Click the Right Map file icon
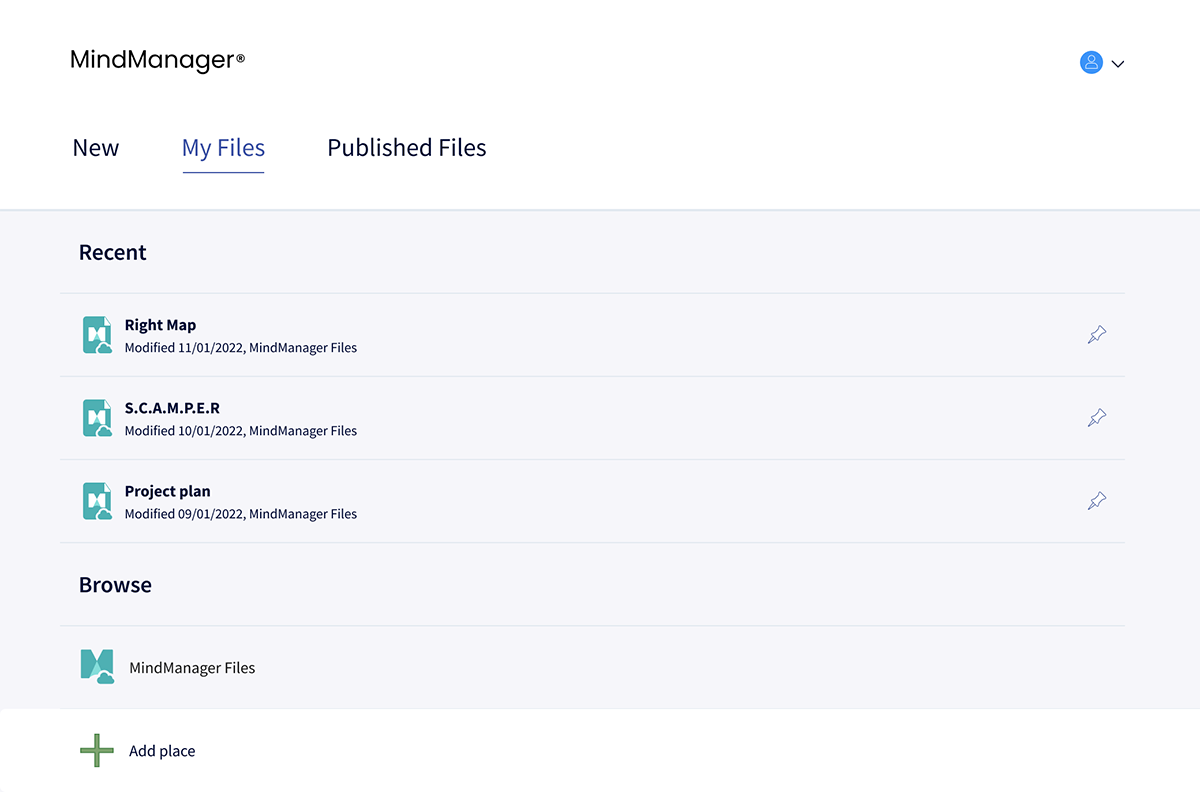 (97, 335)
